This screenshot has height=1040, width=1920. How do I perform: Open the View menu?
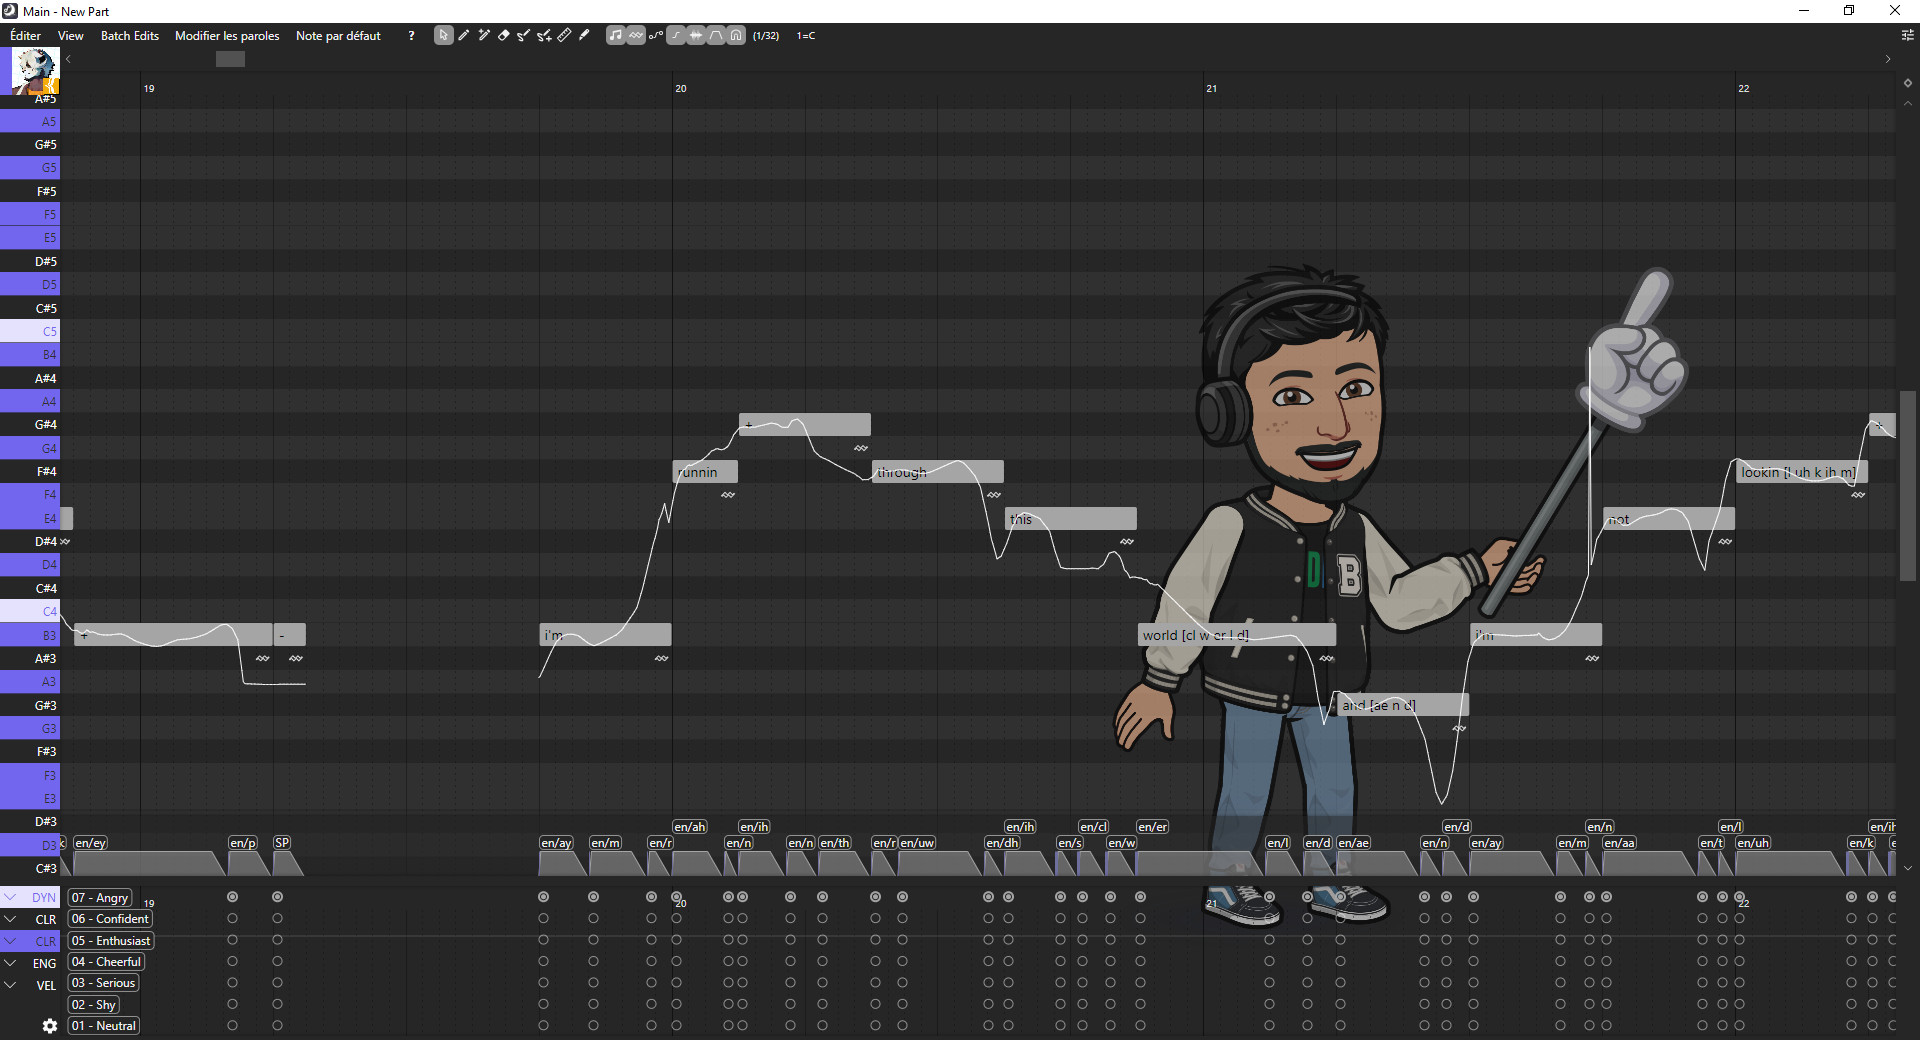click(x=71, y=36)
